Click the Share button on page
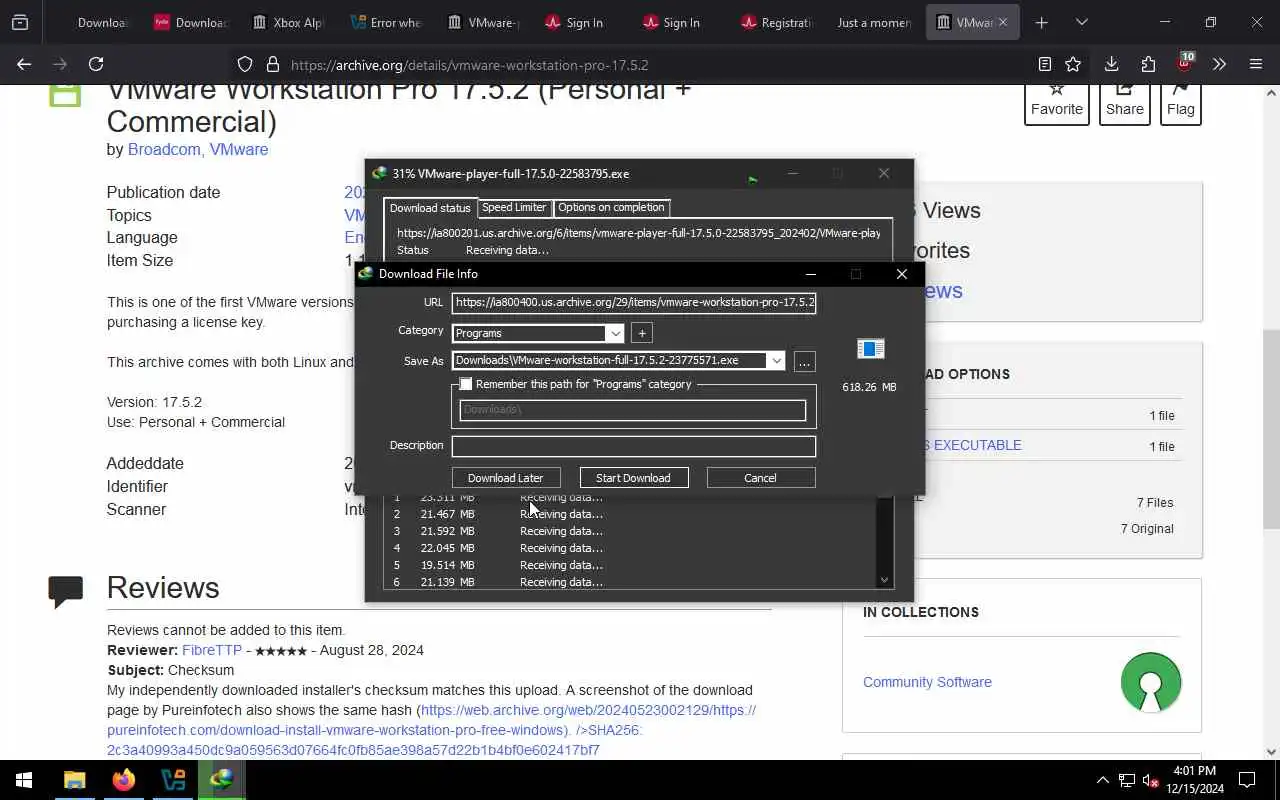This screenshot has width=1280, height=800. tap(1124, 103)
